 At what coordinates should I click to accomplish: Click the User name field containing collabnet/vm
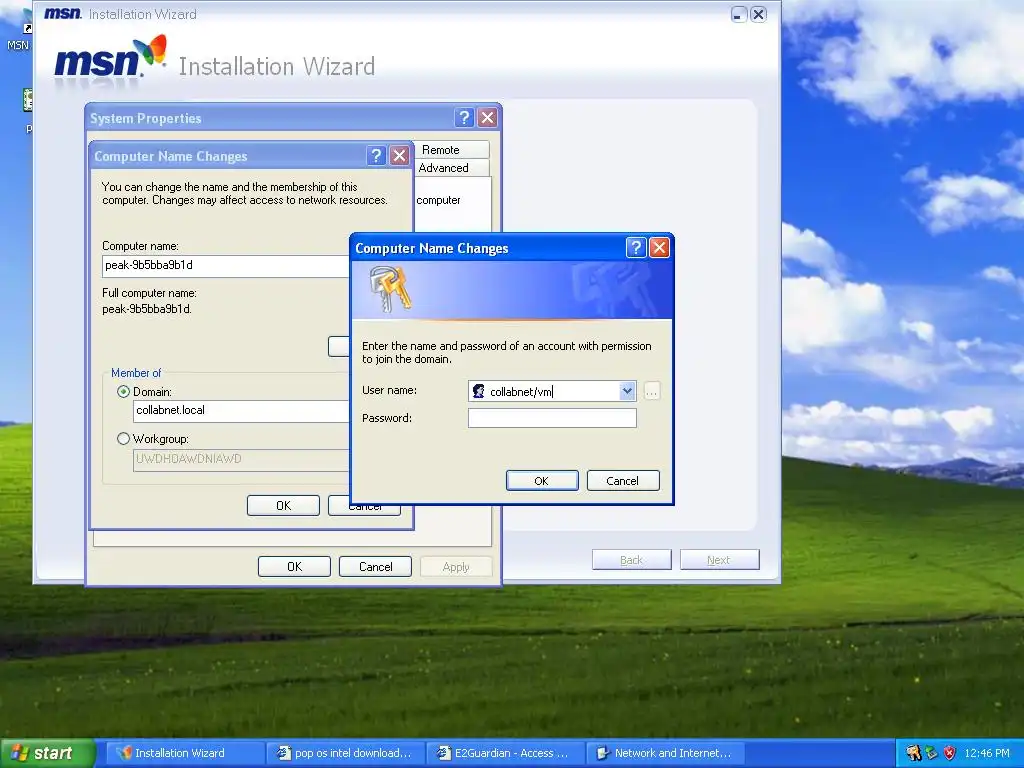[x=552, y=391]
